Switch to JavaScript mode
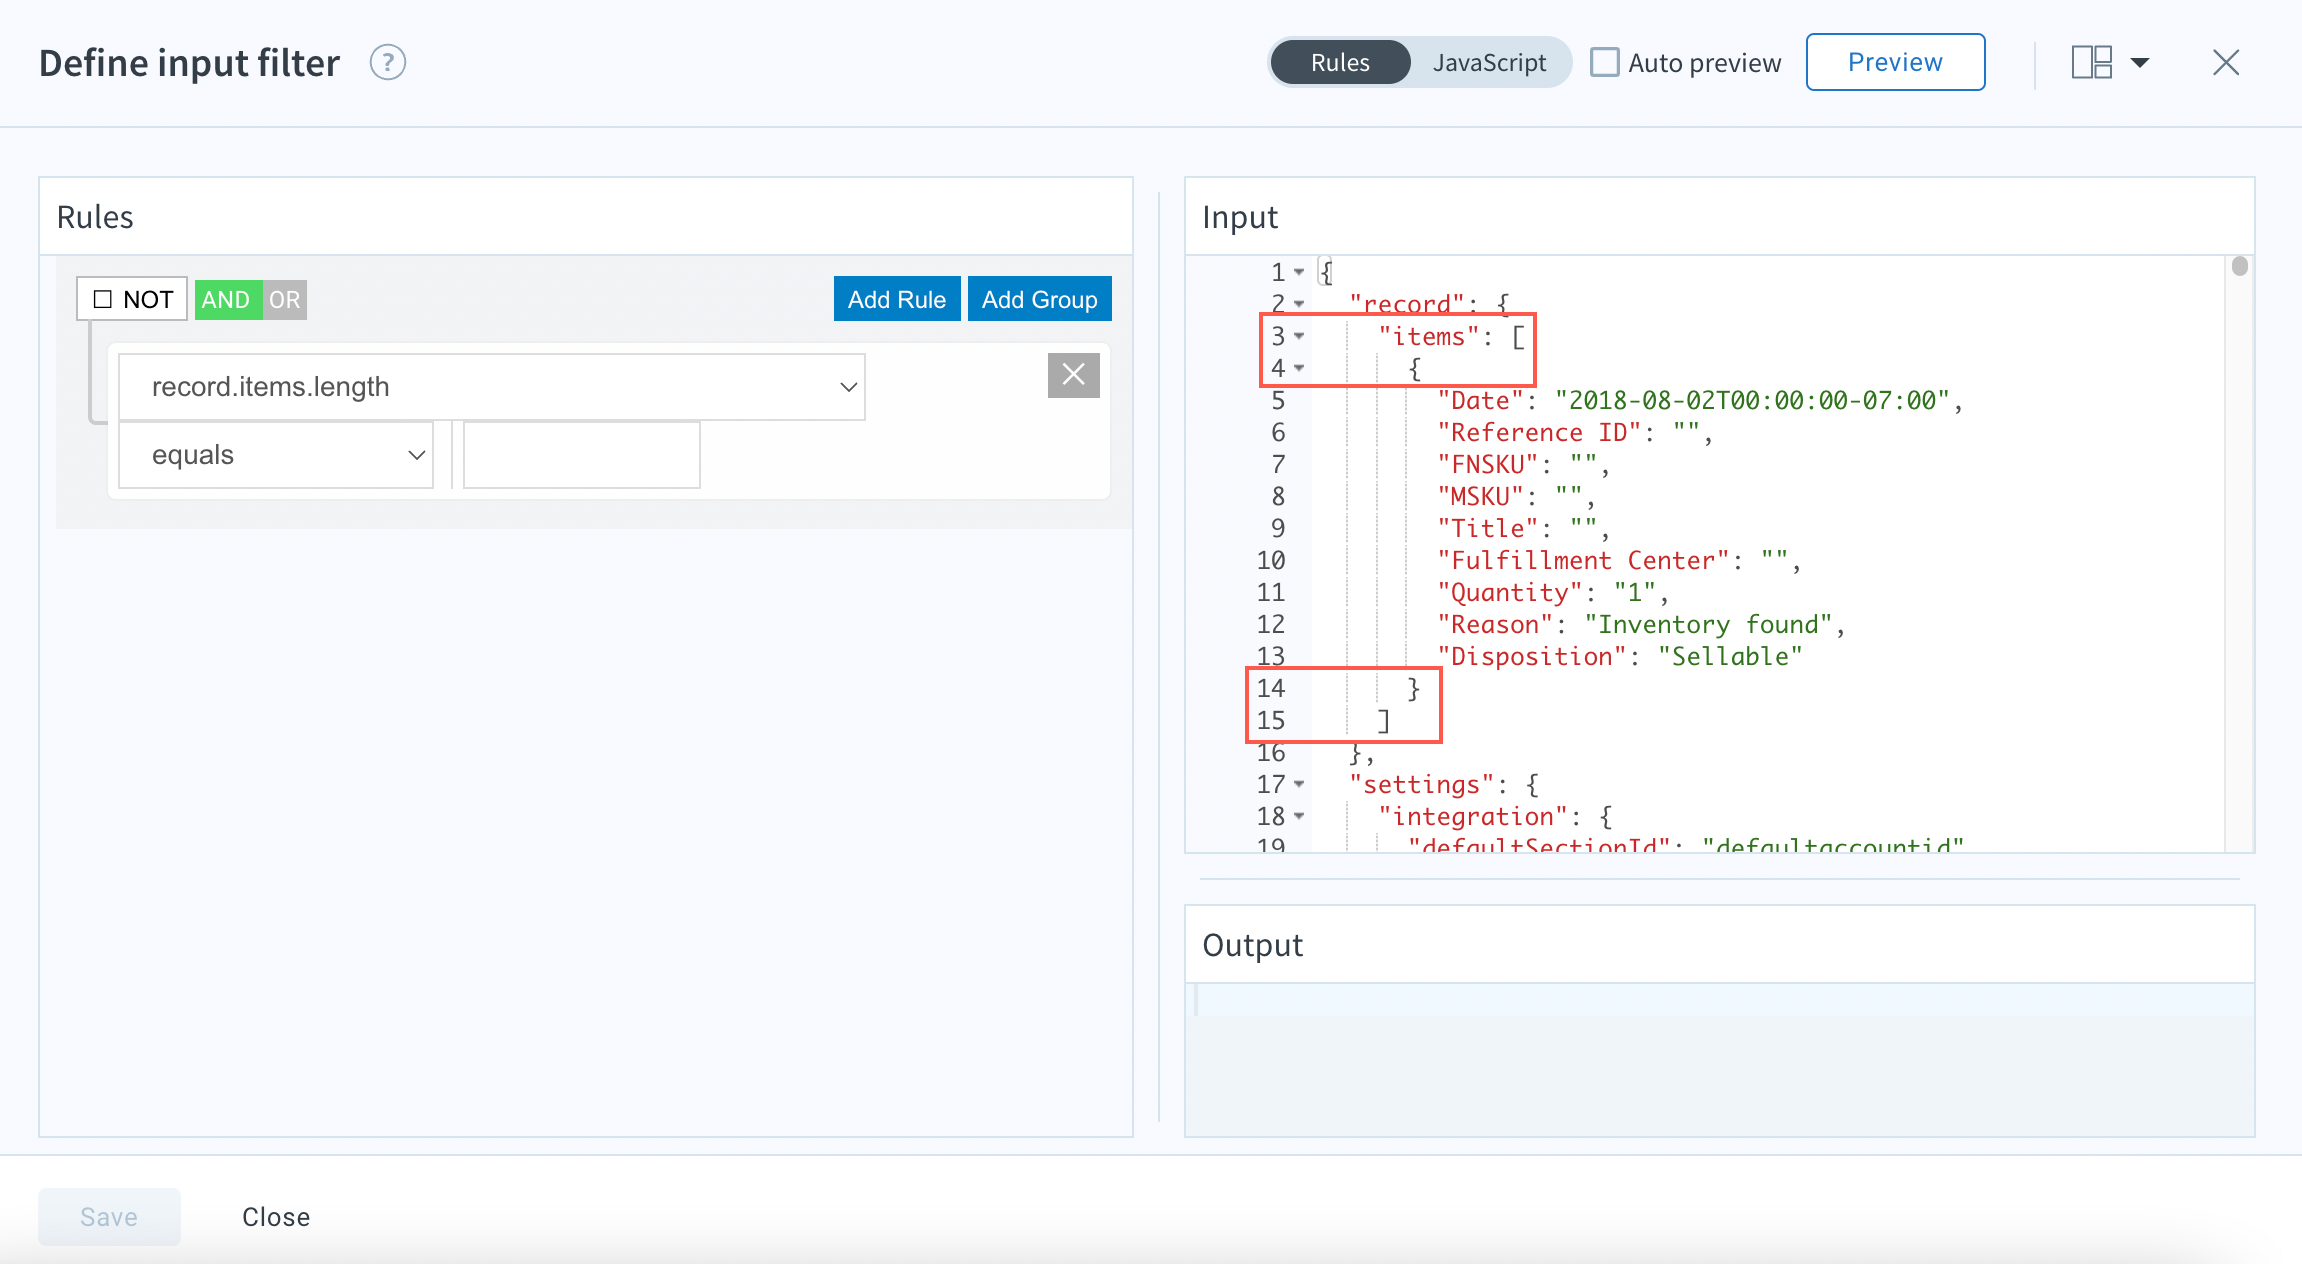 coord(1489,62)
